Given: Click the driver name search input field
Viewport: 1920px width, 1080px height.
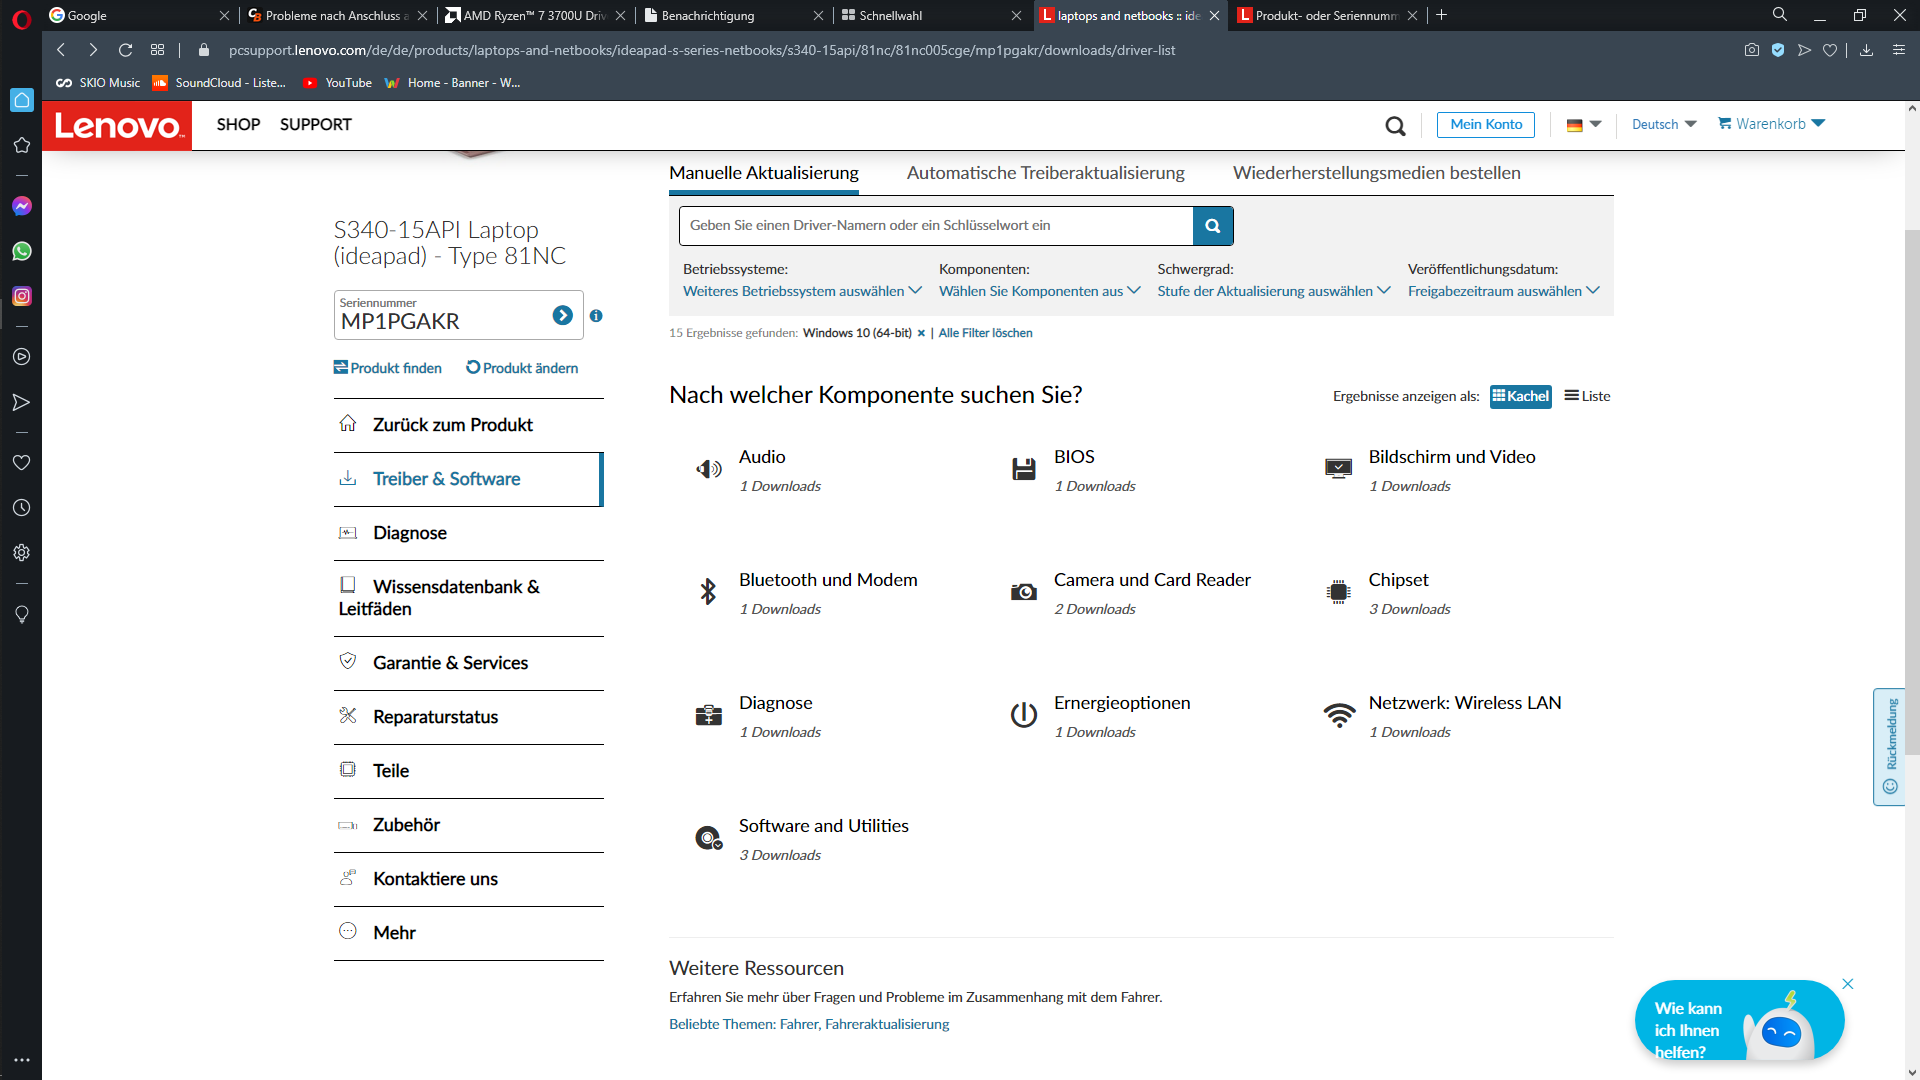Looking at the screenshot, I should pyautogui.click(x=935, y=226).
